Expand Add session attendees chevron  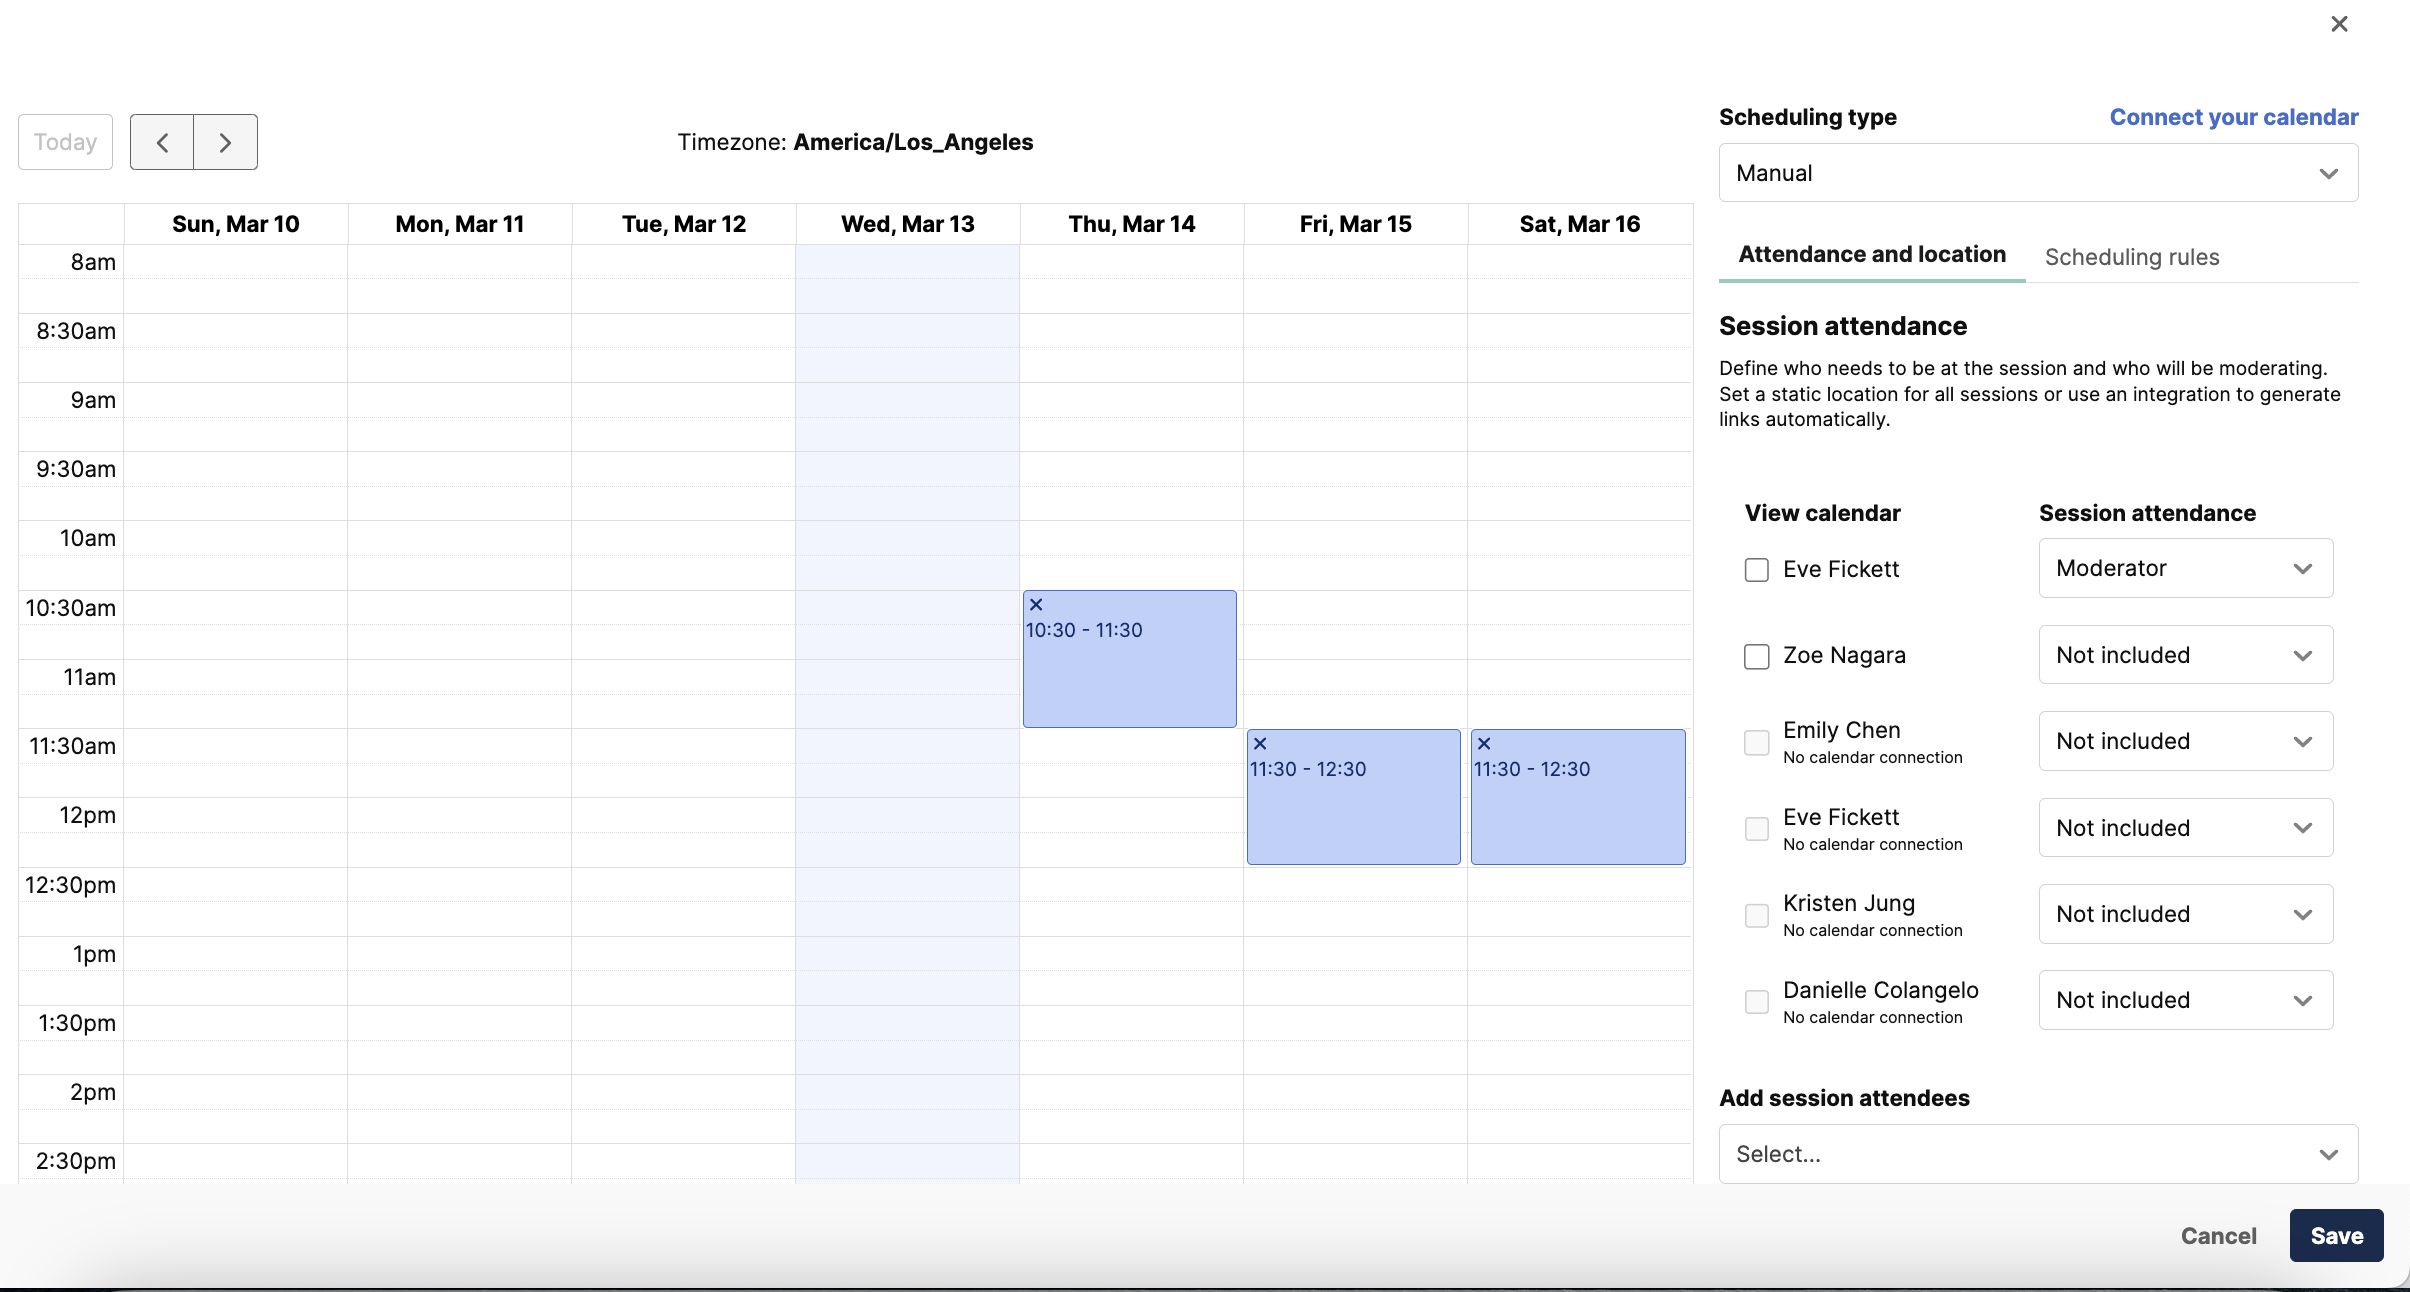click(x=2328, y=1155)
